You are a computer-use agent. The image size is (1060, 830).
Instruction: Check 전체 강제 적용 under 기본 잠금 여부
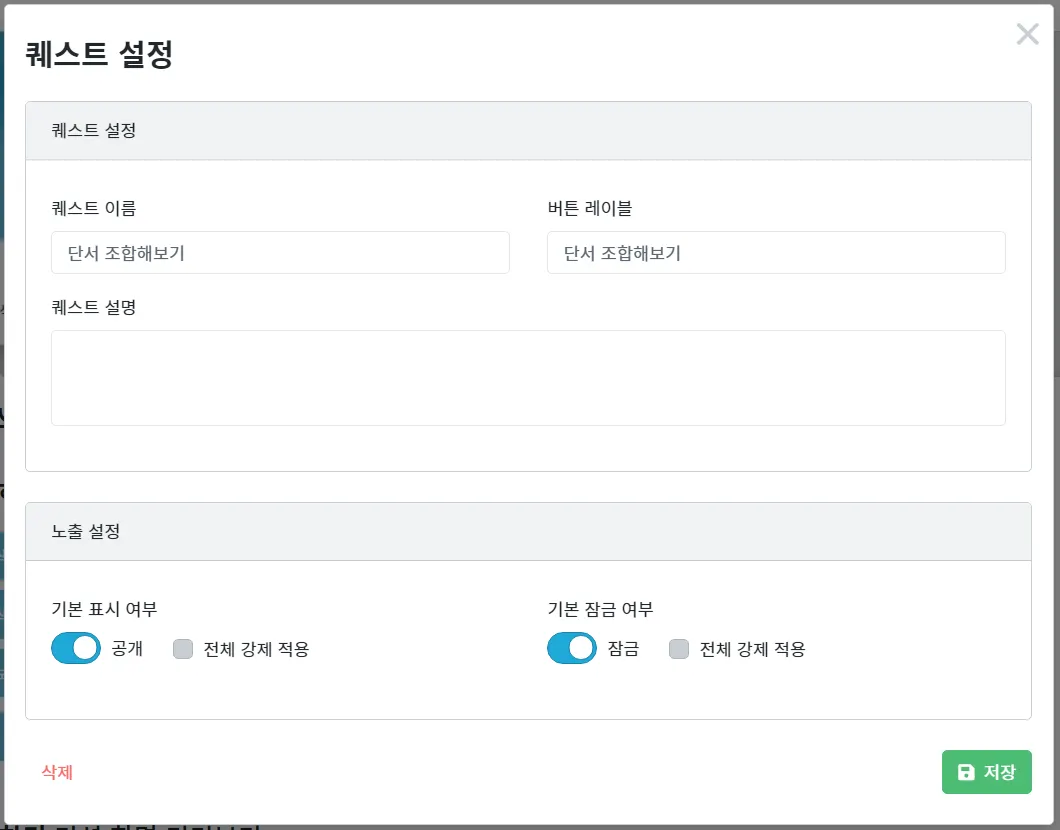click(679, 649)
